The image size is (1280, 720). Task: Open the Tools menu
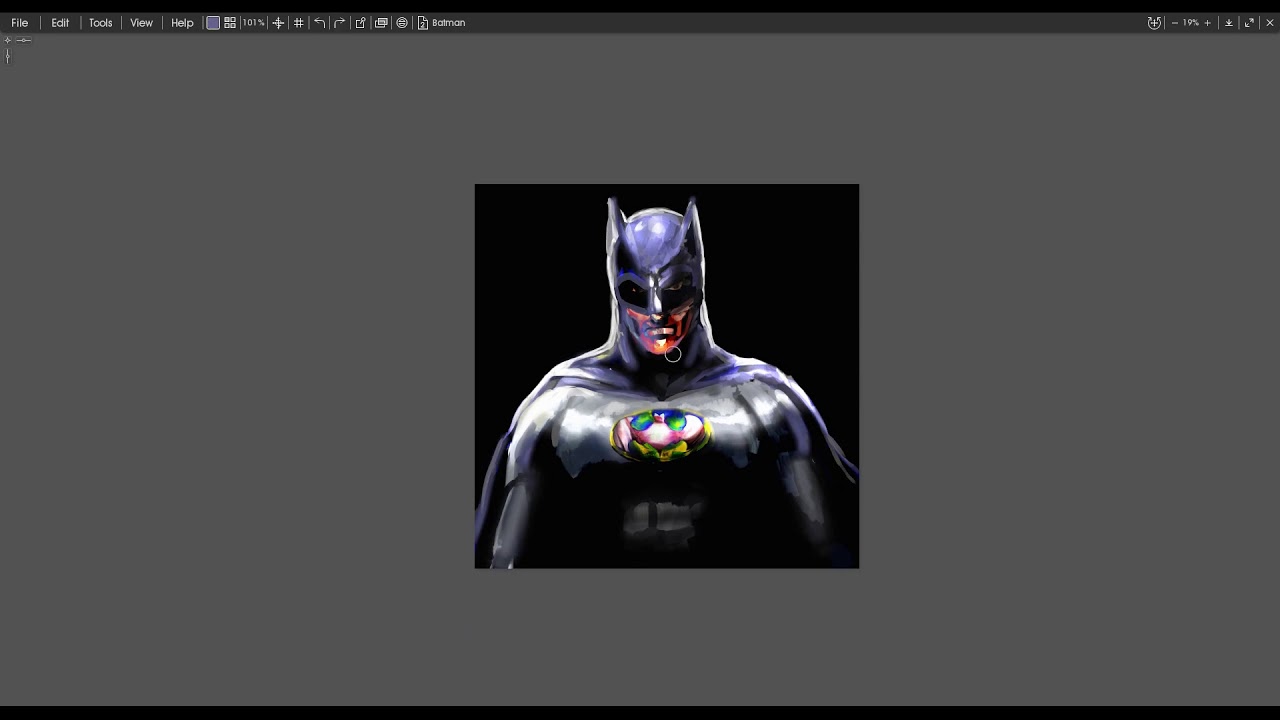click(100, 22)
